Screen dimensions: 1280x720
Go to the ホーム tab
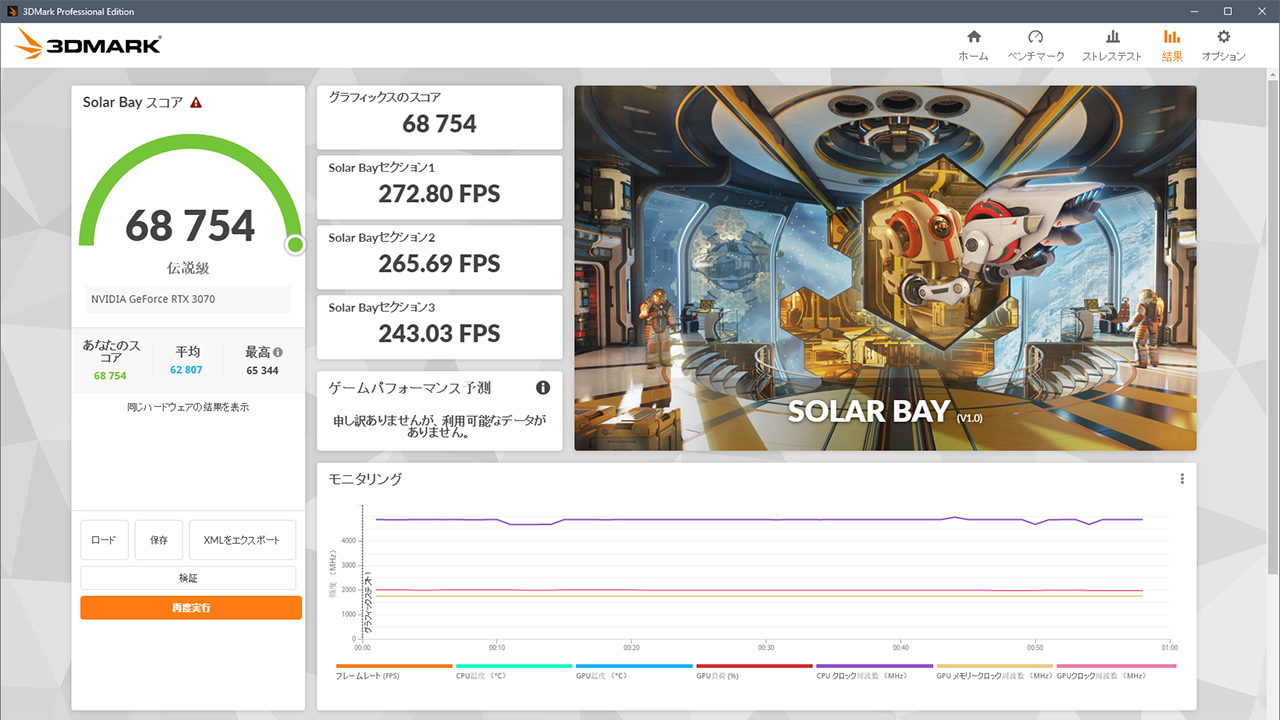[x=973, y=46]
